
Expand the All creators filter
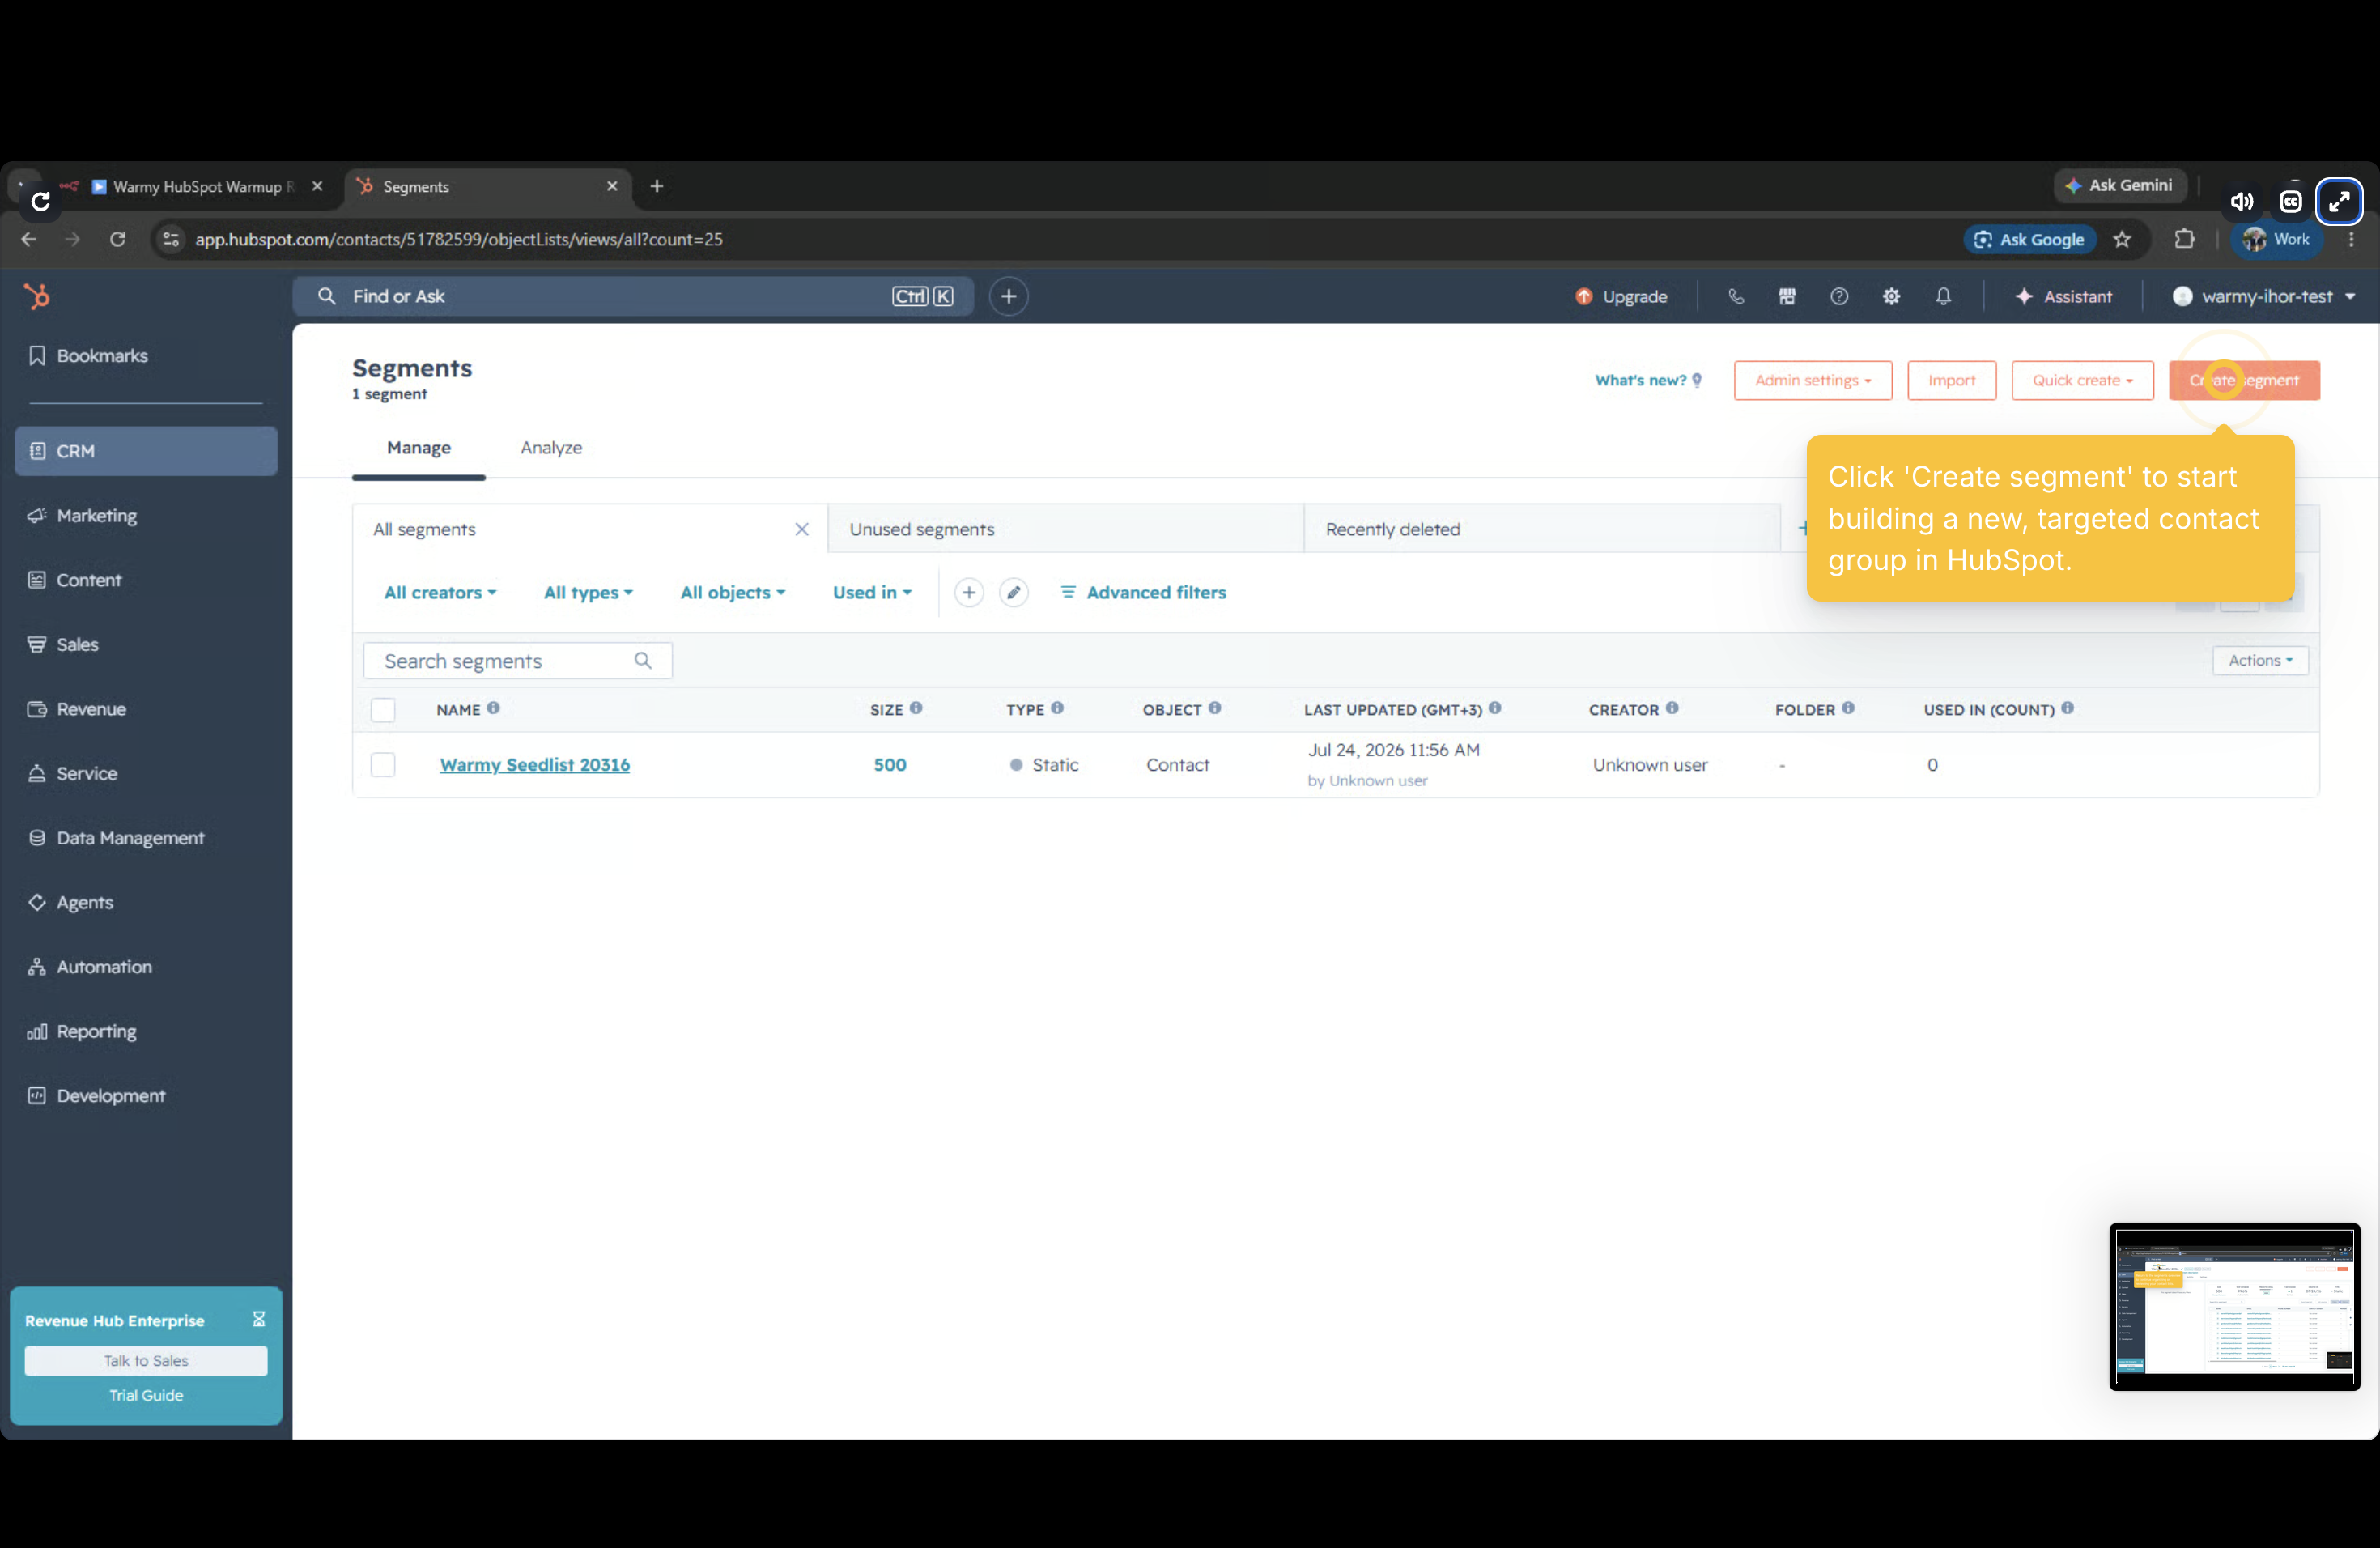coord(440,593)
